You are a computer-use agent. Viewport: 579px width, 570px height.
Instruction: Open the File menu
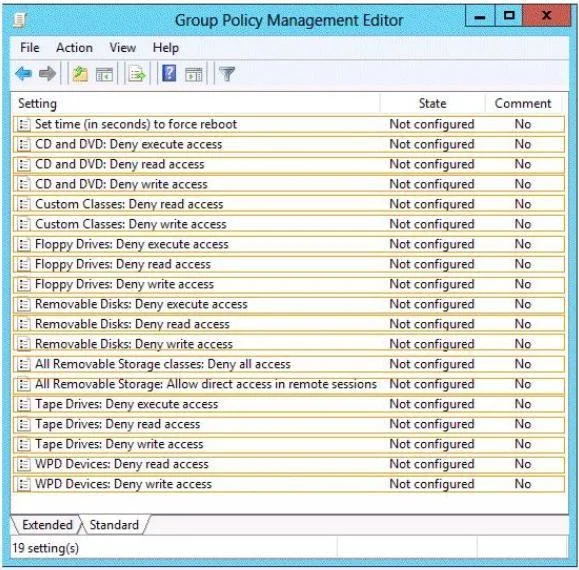point(30,48)
